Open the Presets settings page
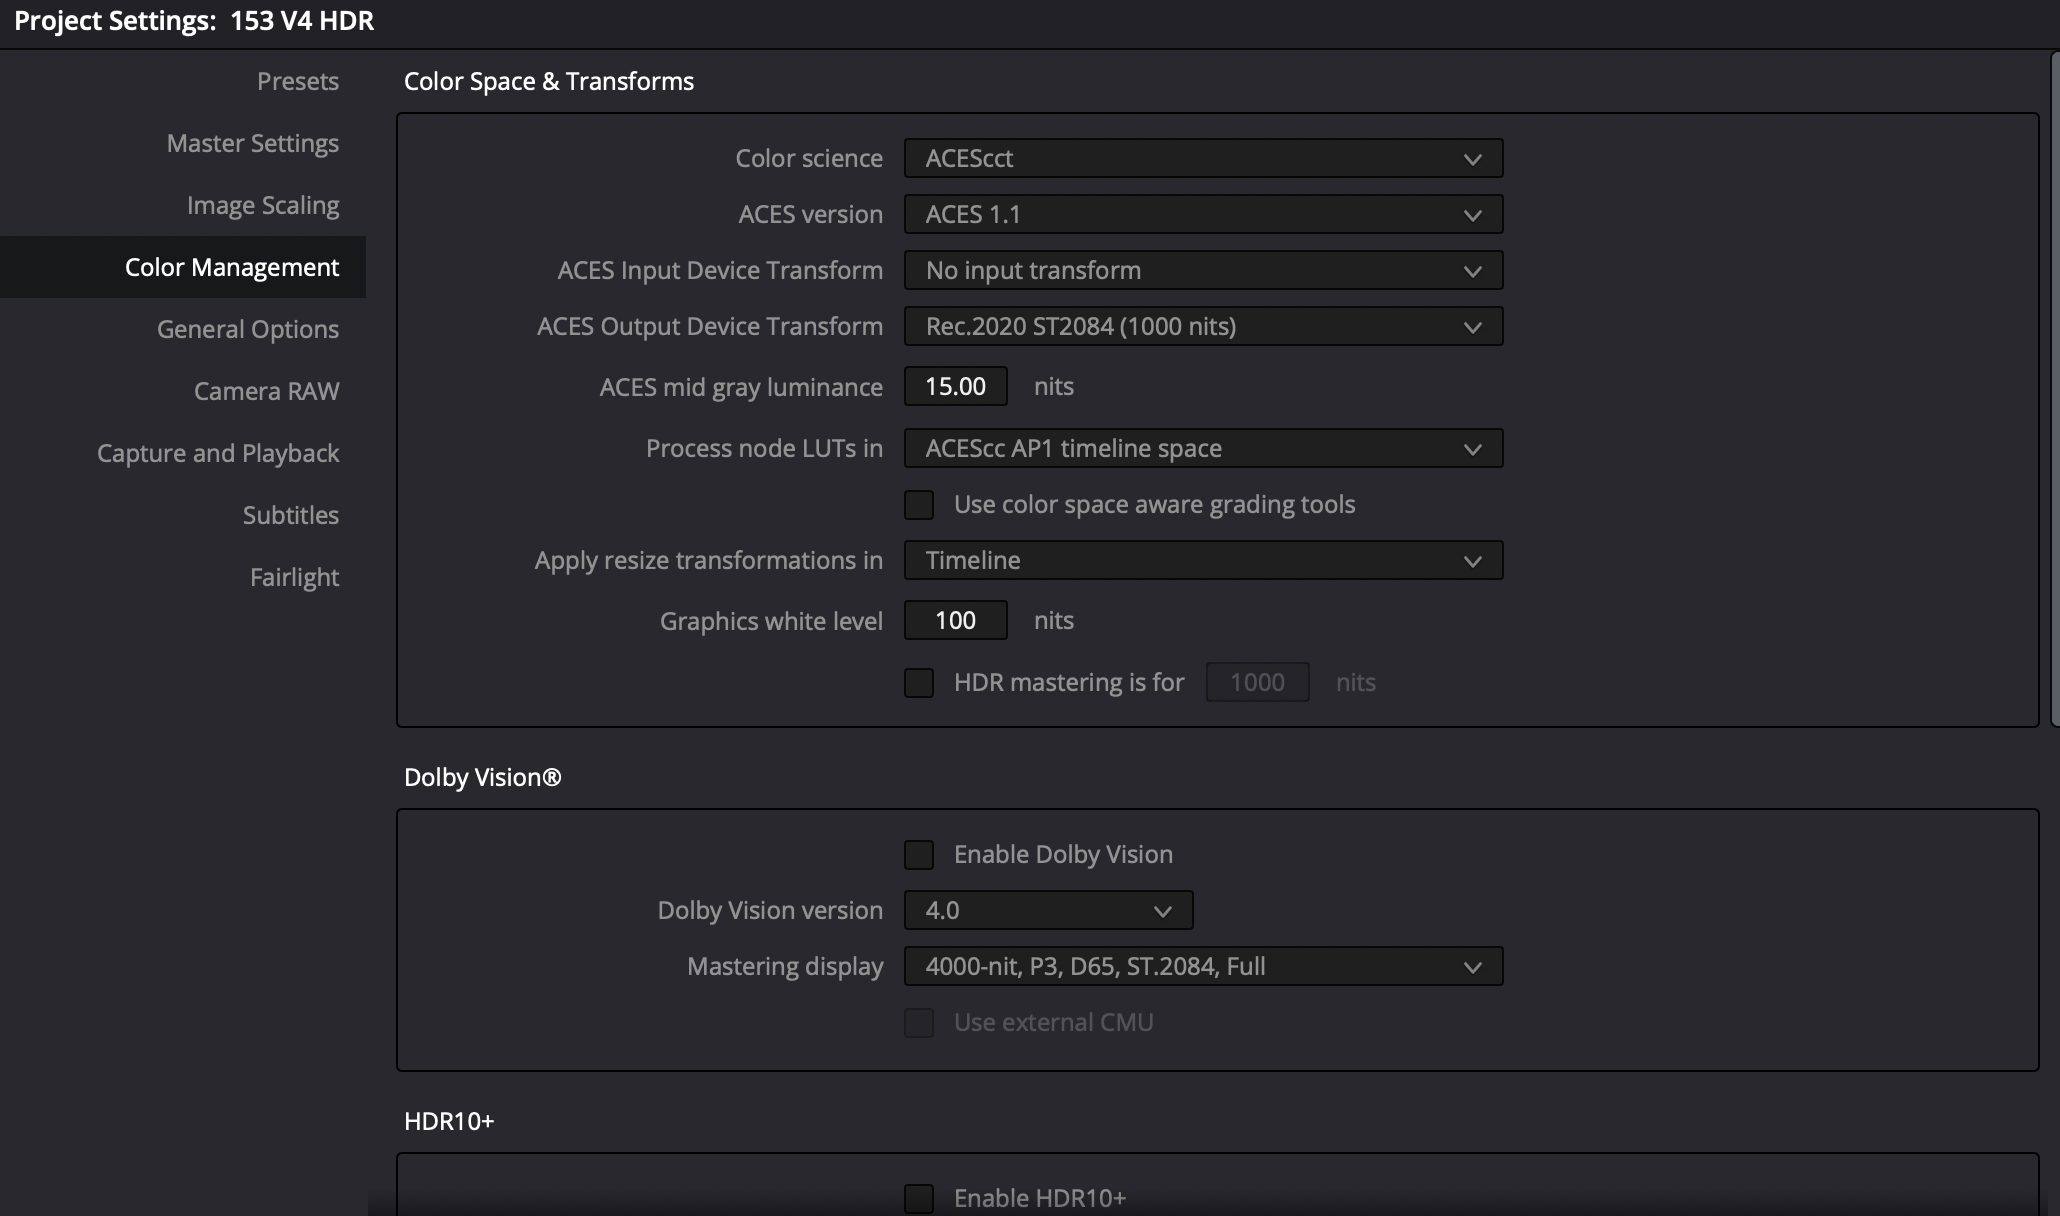The width and height of the screenshot is (2060, 1216). pos(297,81)
